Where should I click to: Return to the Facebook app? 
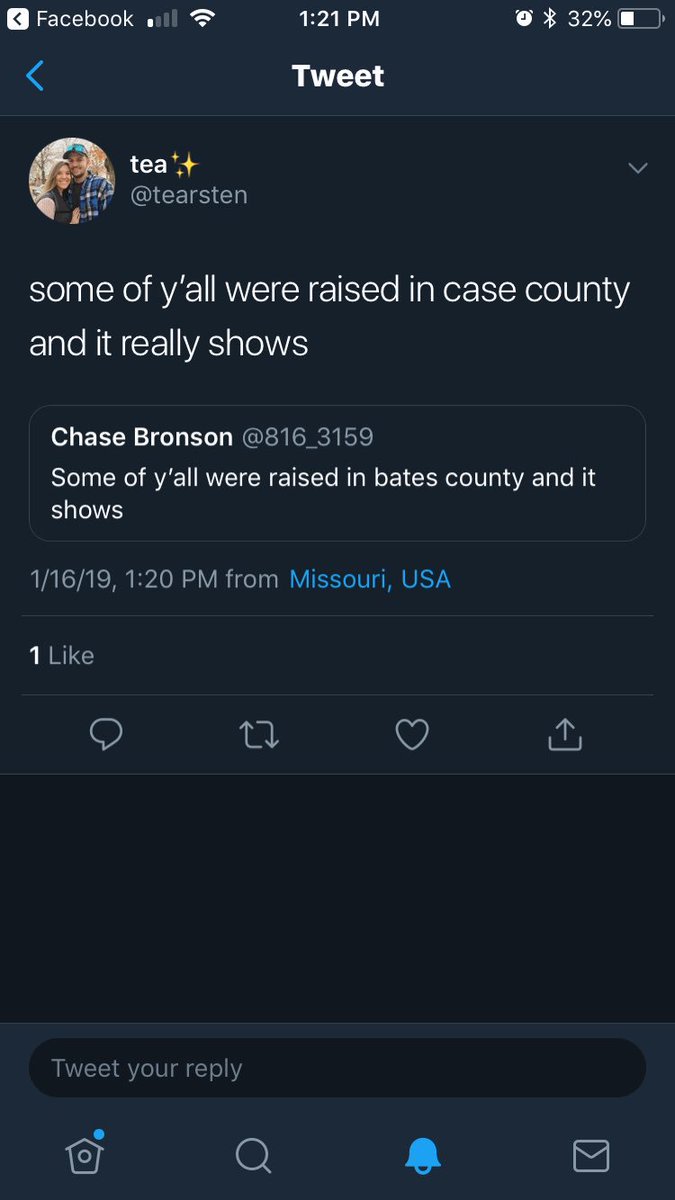(71, 18)
